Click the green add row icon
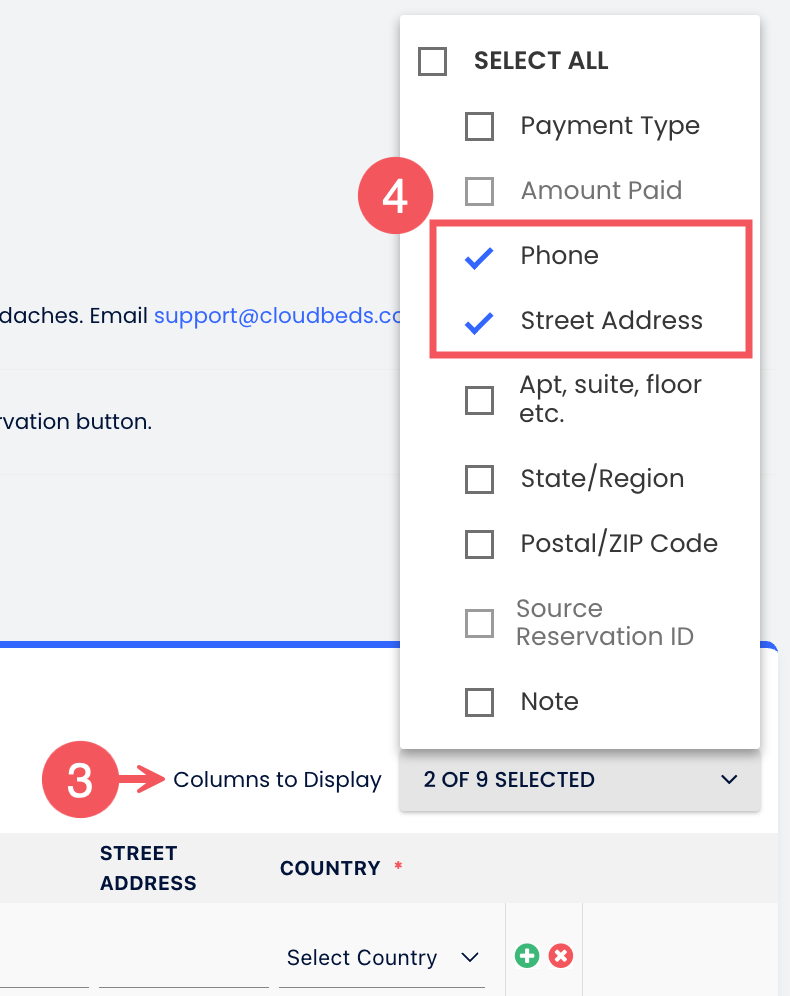The height and width of the screenshot is (996, 790). point(527,956)
